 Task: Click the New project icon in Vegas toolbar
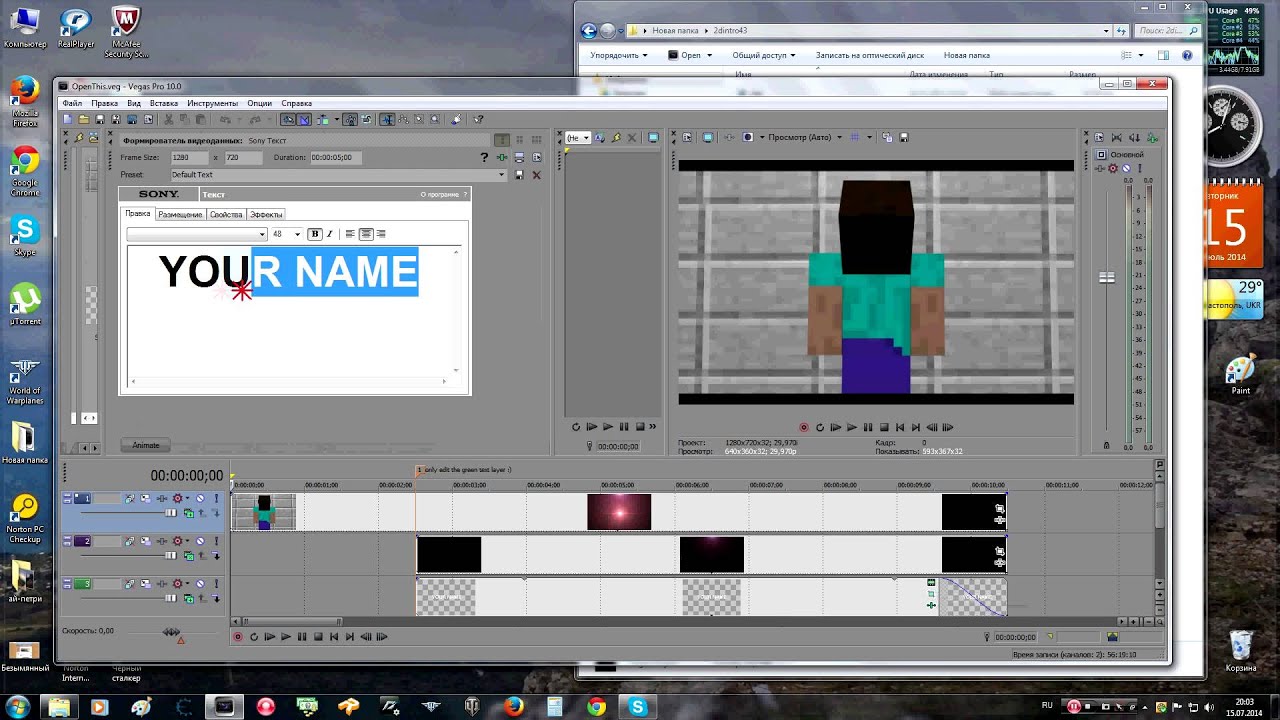[68, 119]
